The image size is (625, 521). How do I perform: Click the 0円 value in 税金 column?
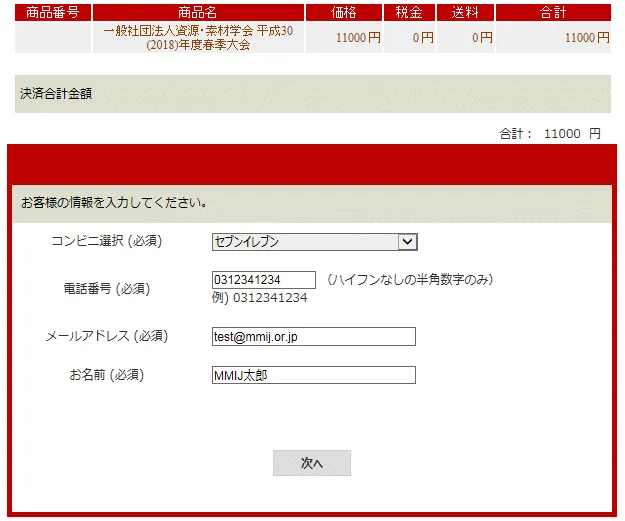[x=422, y=38]
